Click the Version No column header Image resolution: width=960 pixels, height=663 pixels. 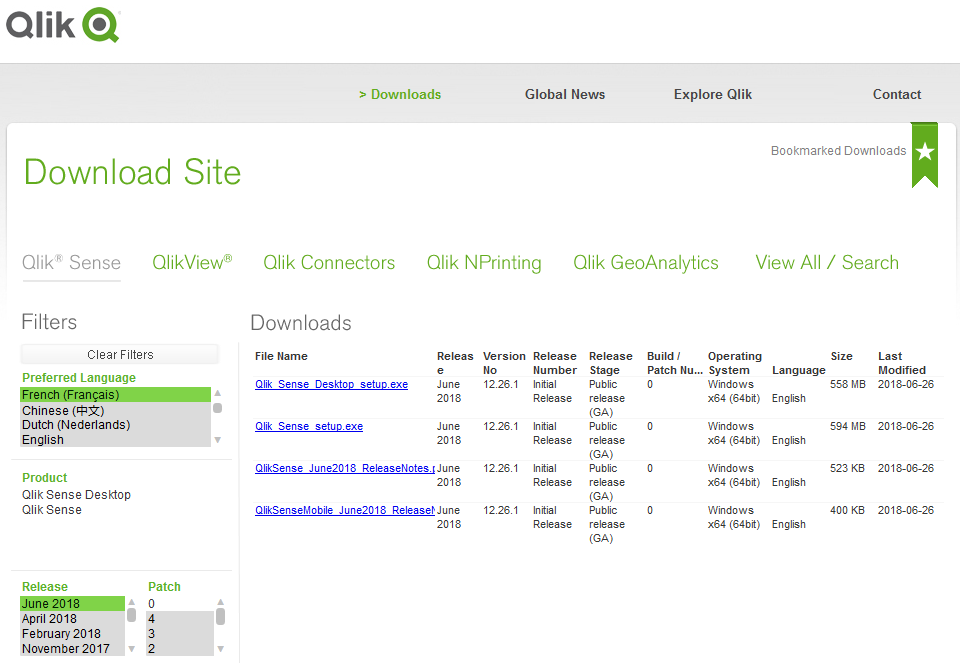(x=504, y=363)
